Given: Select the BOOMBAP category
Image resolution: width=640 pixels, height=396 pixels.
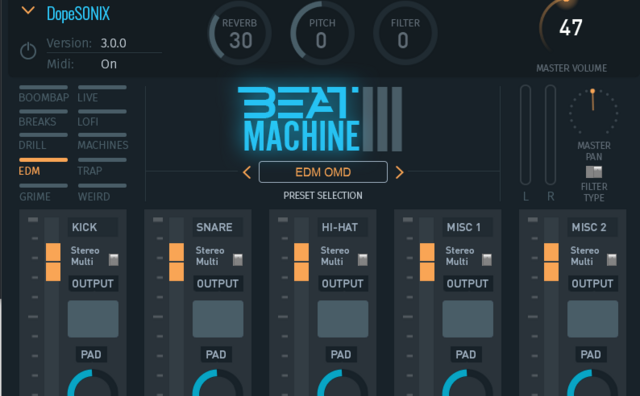Looking at the screenshot, I should [44, 94].
